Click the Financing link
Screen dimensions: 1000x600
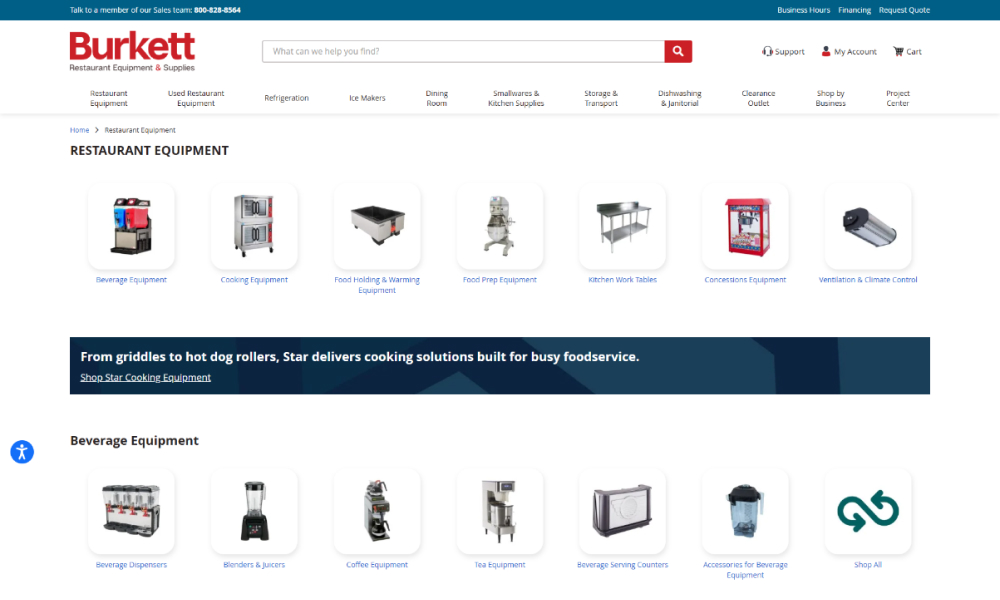coord(855,10)
